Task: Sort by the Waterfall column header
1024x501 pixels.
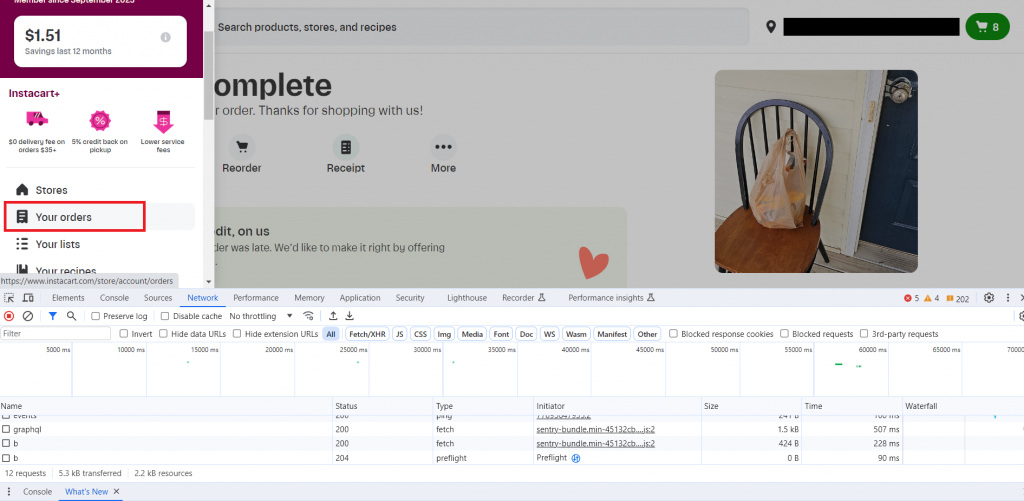Action: (963, 406)
